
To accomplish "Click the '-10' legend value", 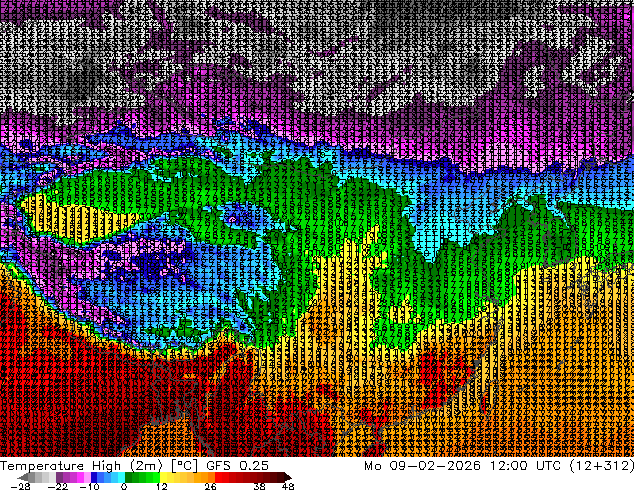I will (89, 486).
